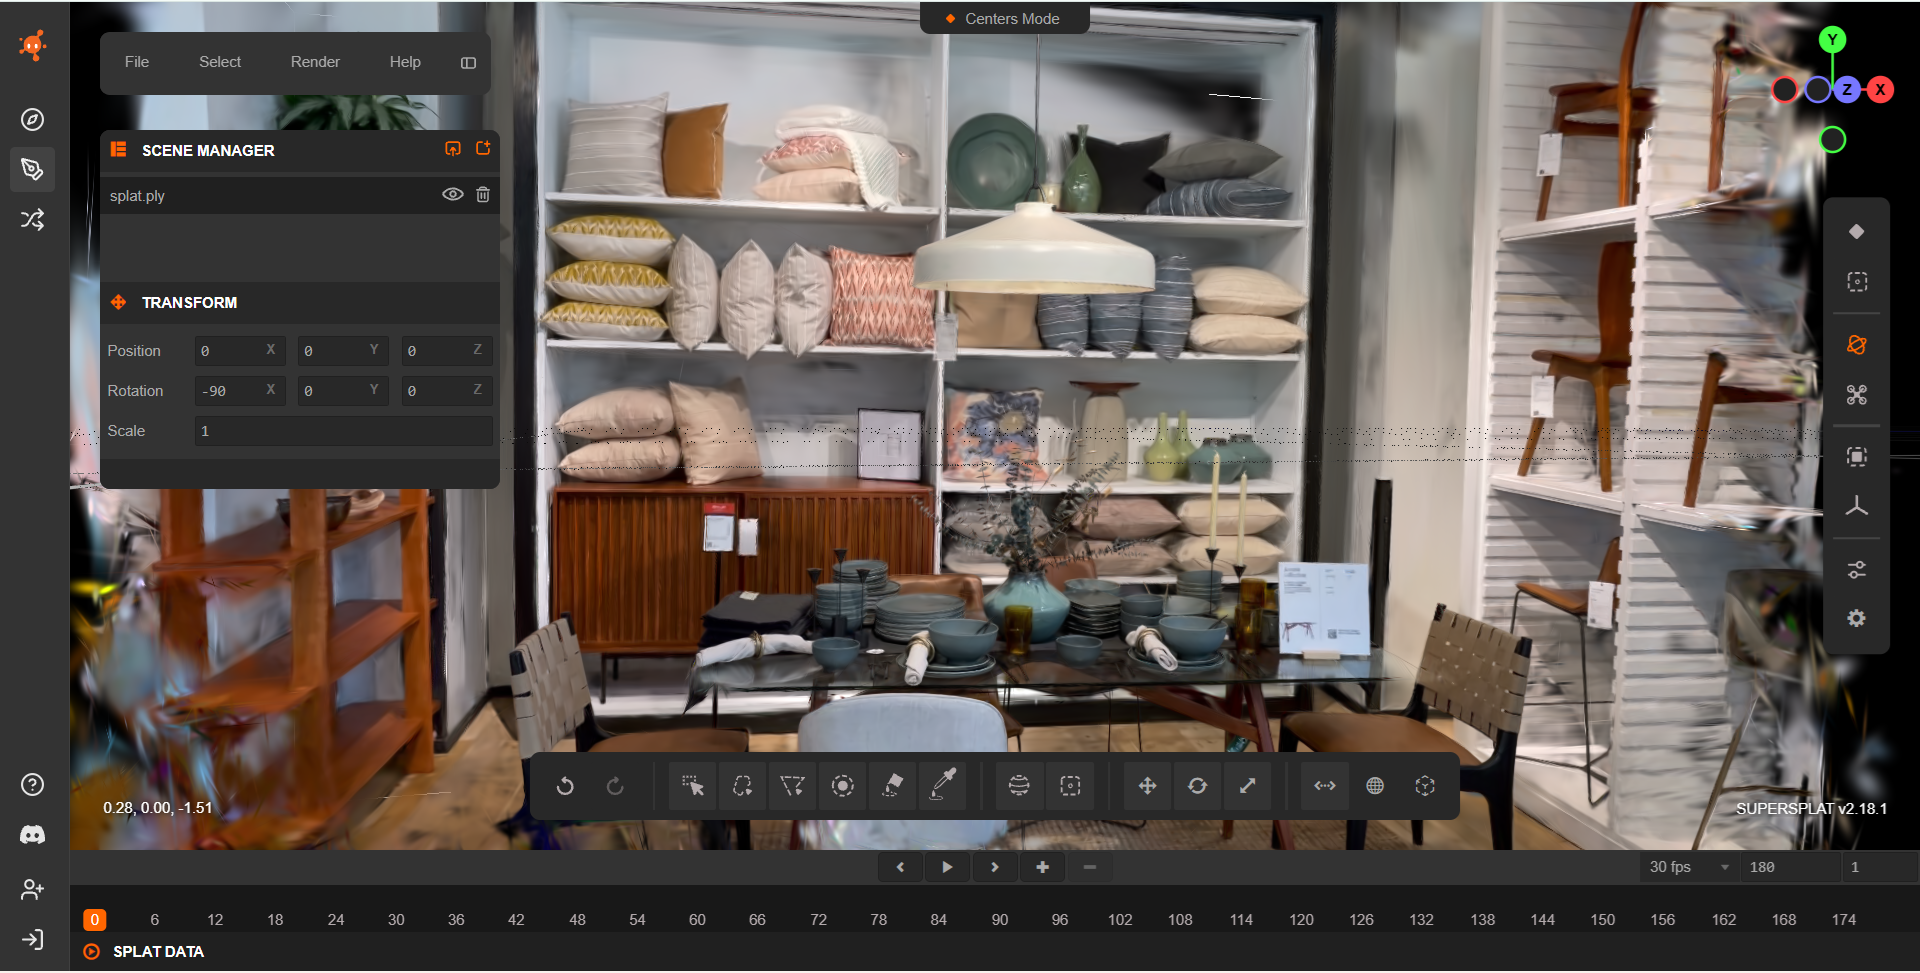Click the redo arrow in bottom toolbar
This screenshot has width=1920, height=973.
point(615,787)
